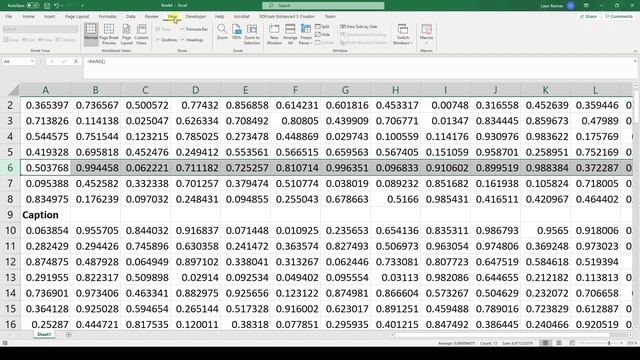Click the formula bar showing =RAND()

coord(359,68)
